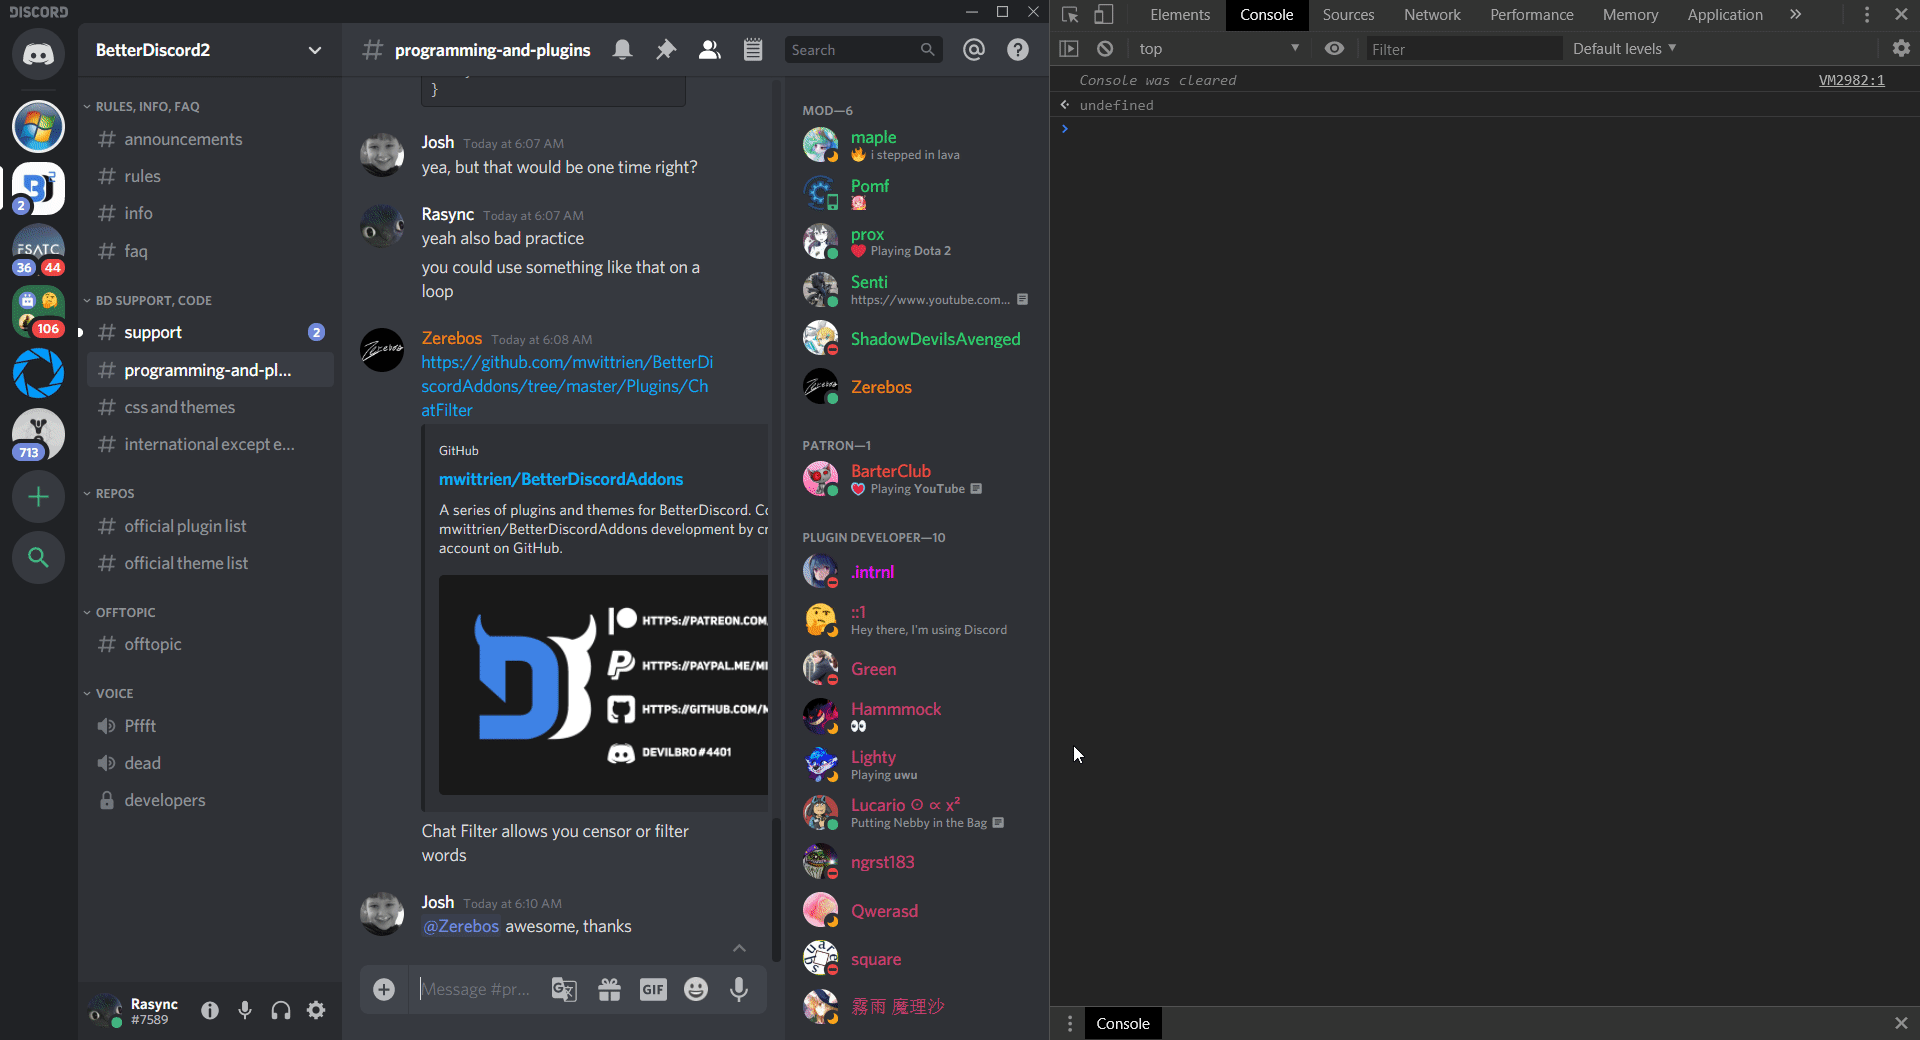This screenshot has width=1920, height=1040.
Task: Show more DevTools tabs chevron
Action: [1796, 15]
